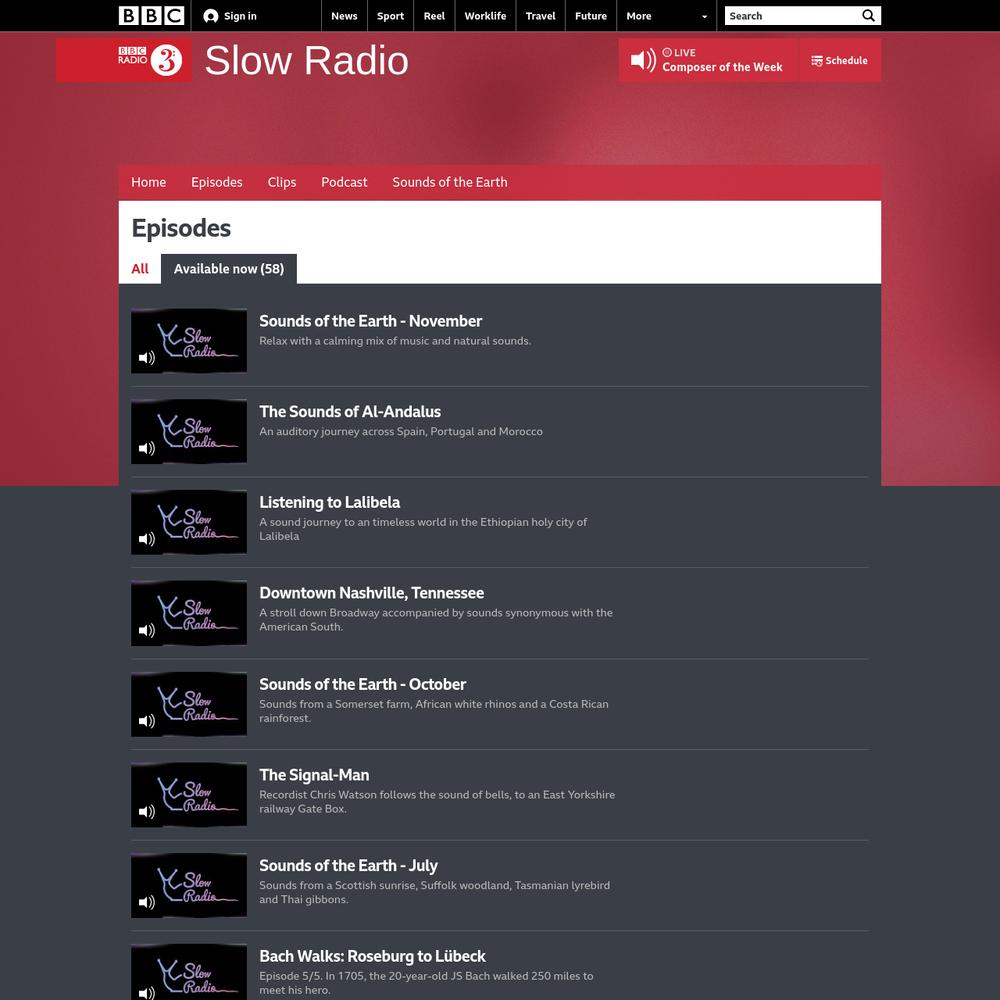Click the Composer of the Week live link
Image resolution: width=1000 pixels, height=1000 pixels.
pos(722,67)
